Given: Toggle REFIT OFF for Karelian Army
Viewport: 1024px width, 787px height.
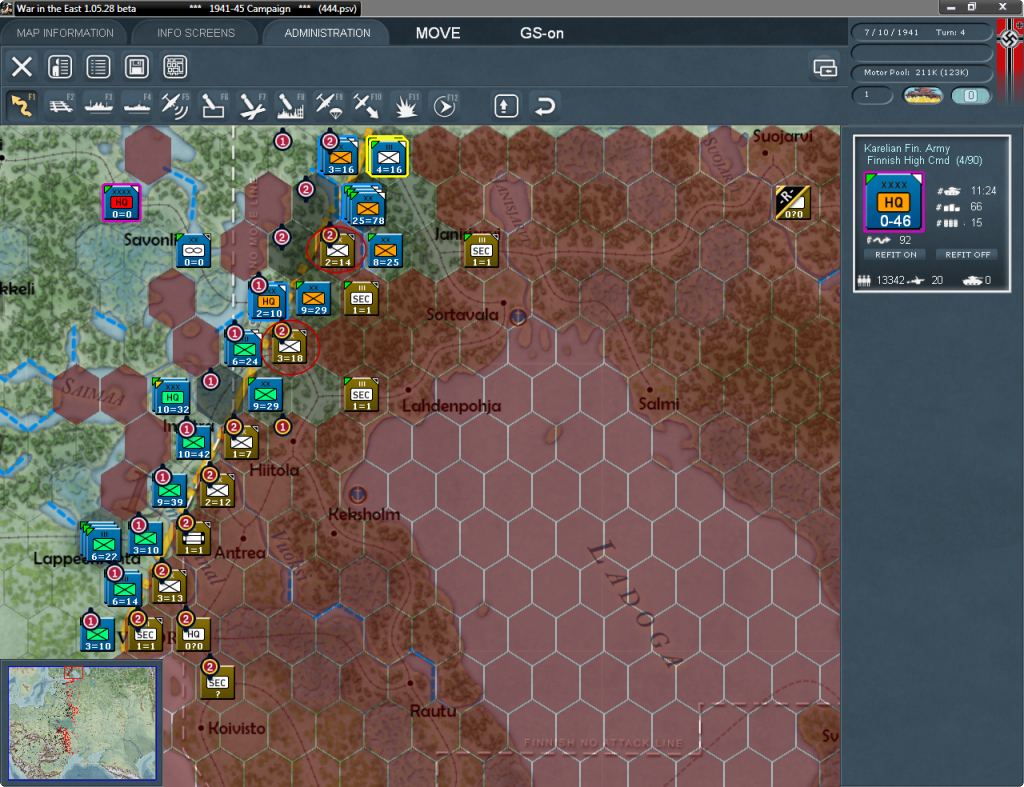Looking at the screenshot, I should click(x=967, y=255).
